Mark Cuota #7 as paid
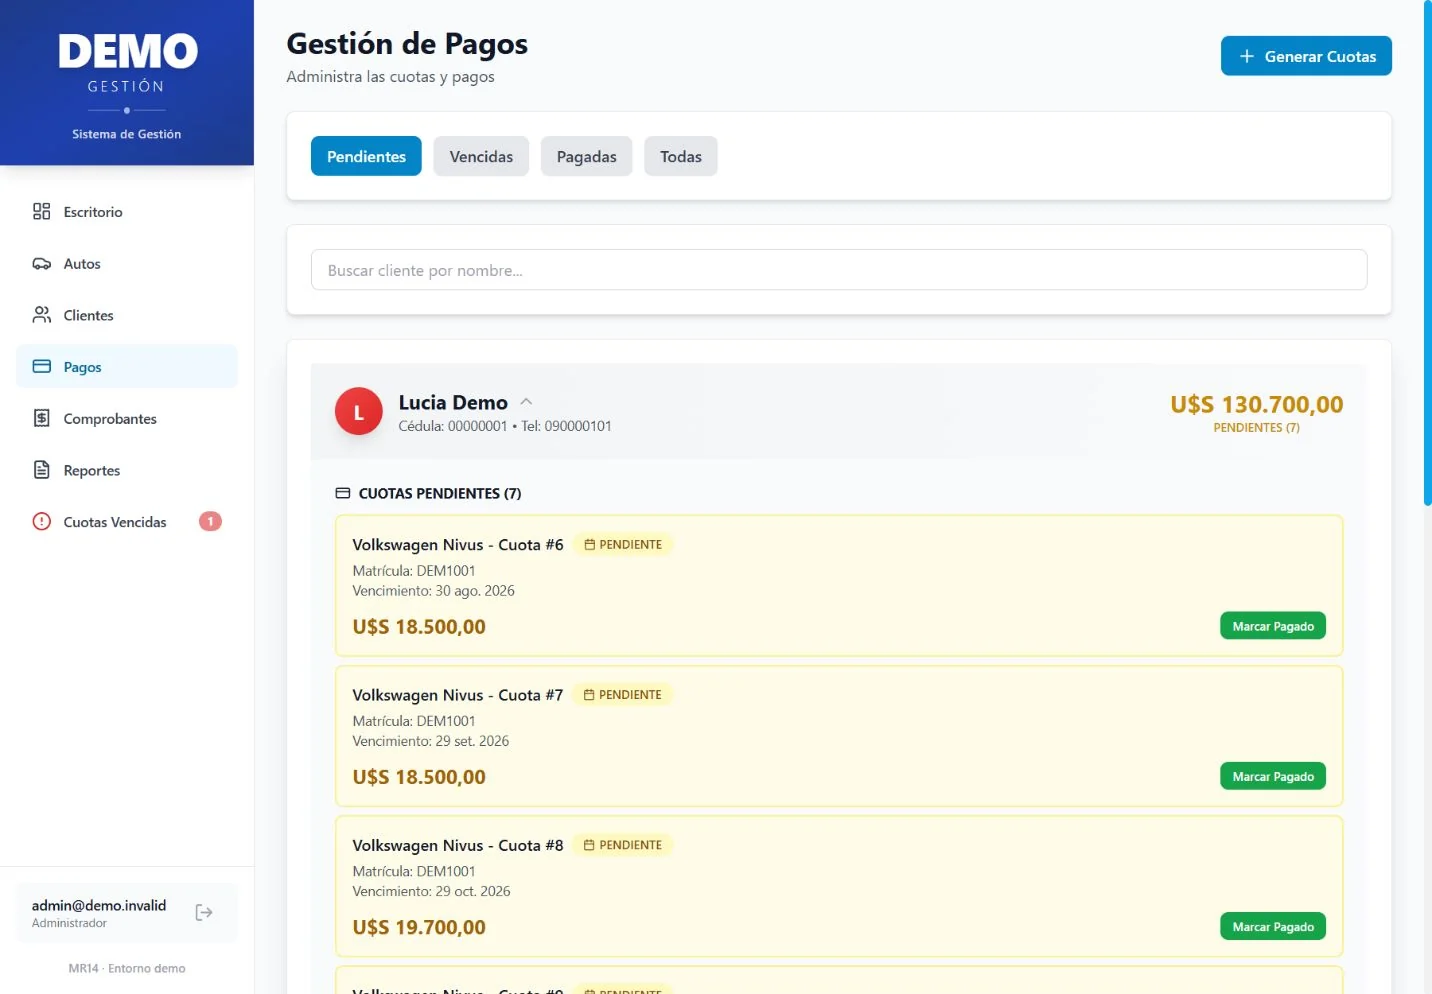Screen dimensions: 1432x994 click(x=1273, y=776)
